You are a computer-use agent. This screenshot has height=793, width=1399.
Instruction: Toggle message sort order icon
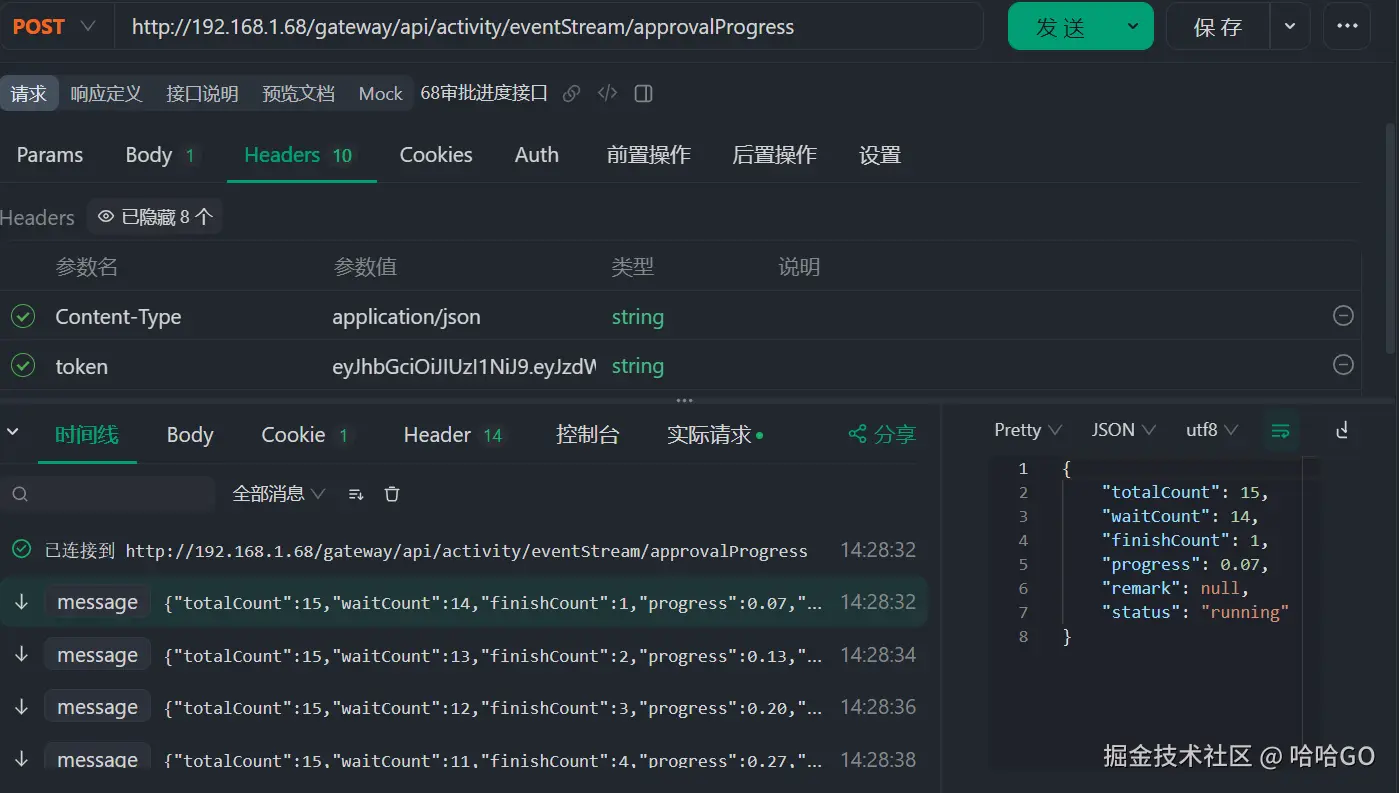(x=356, y=494)
